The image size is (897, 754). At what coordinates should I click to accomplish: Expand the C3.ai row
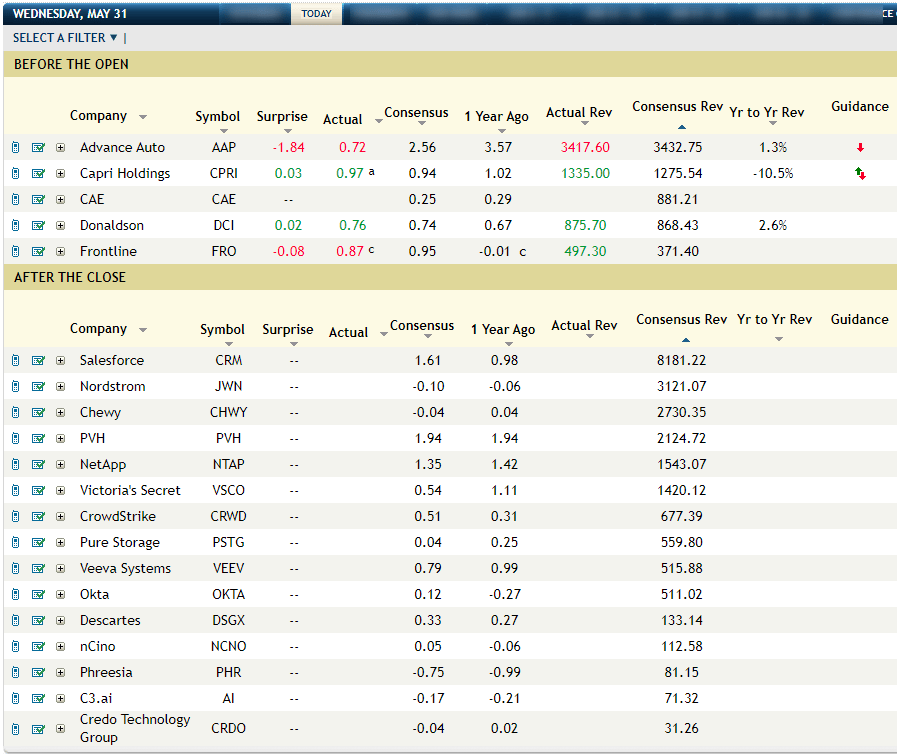tap(60, 699)
